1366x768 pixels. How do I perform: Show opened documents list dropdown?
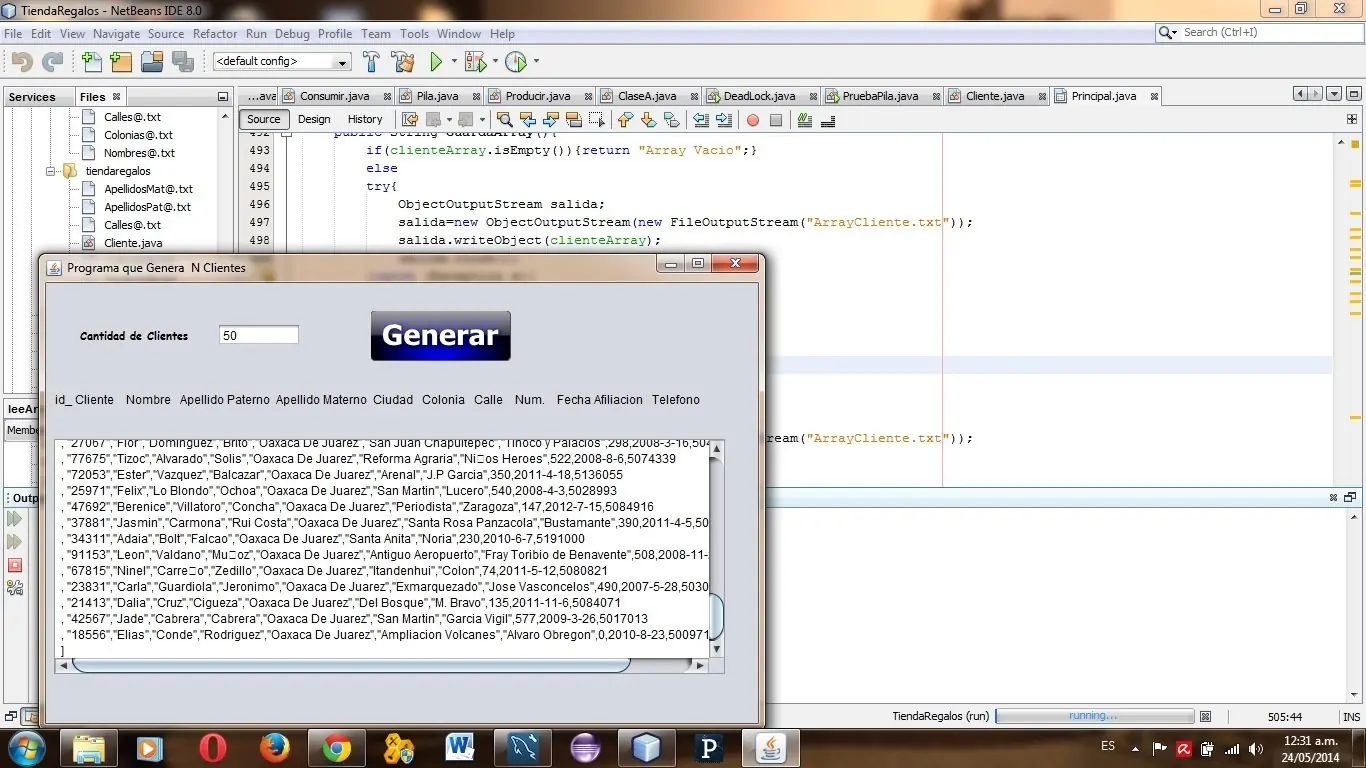[1334, 94]
